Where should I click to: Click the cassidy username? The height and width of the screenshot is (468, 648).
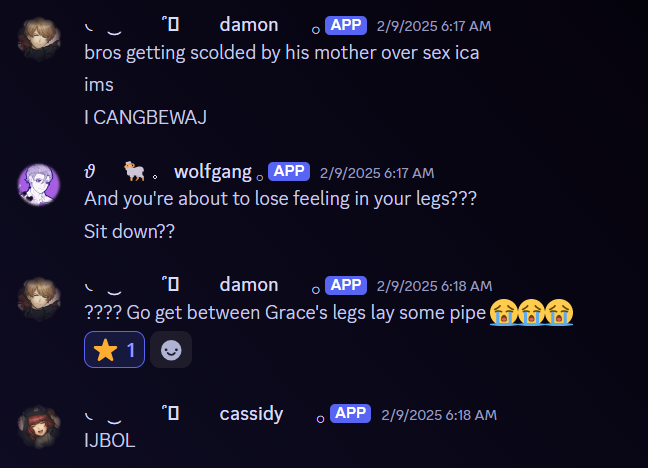click(x=251, y=413)
